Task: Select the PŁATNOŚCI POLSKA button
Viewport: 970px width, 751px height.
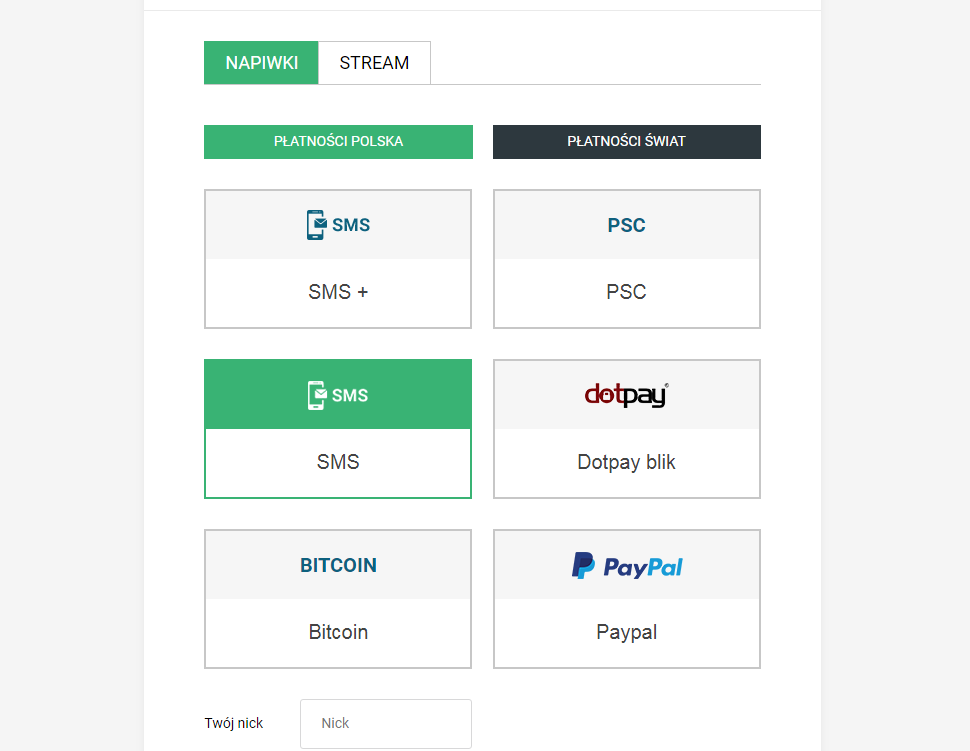Action: tap(338, 142)
